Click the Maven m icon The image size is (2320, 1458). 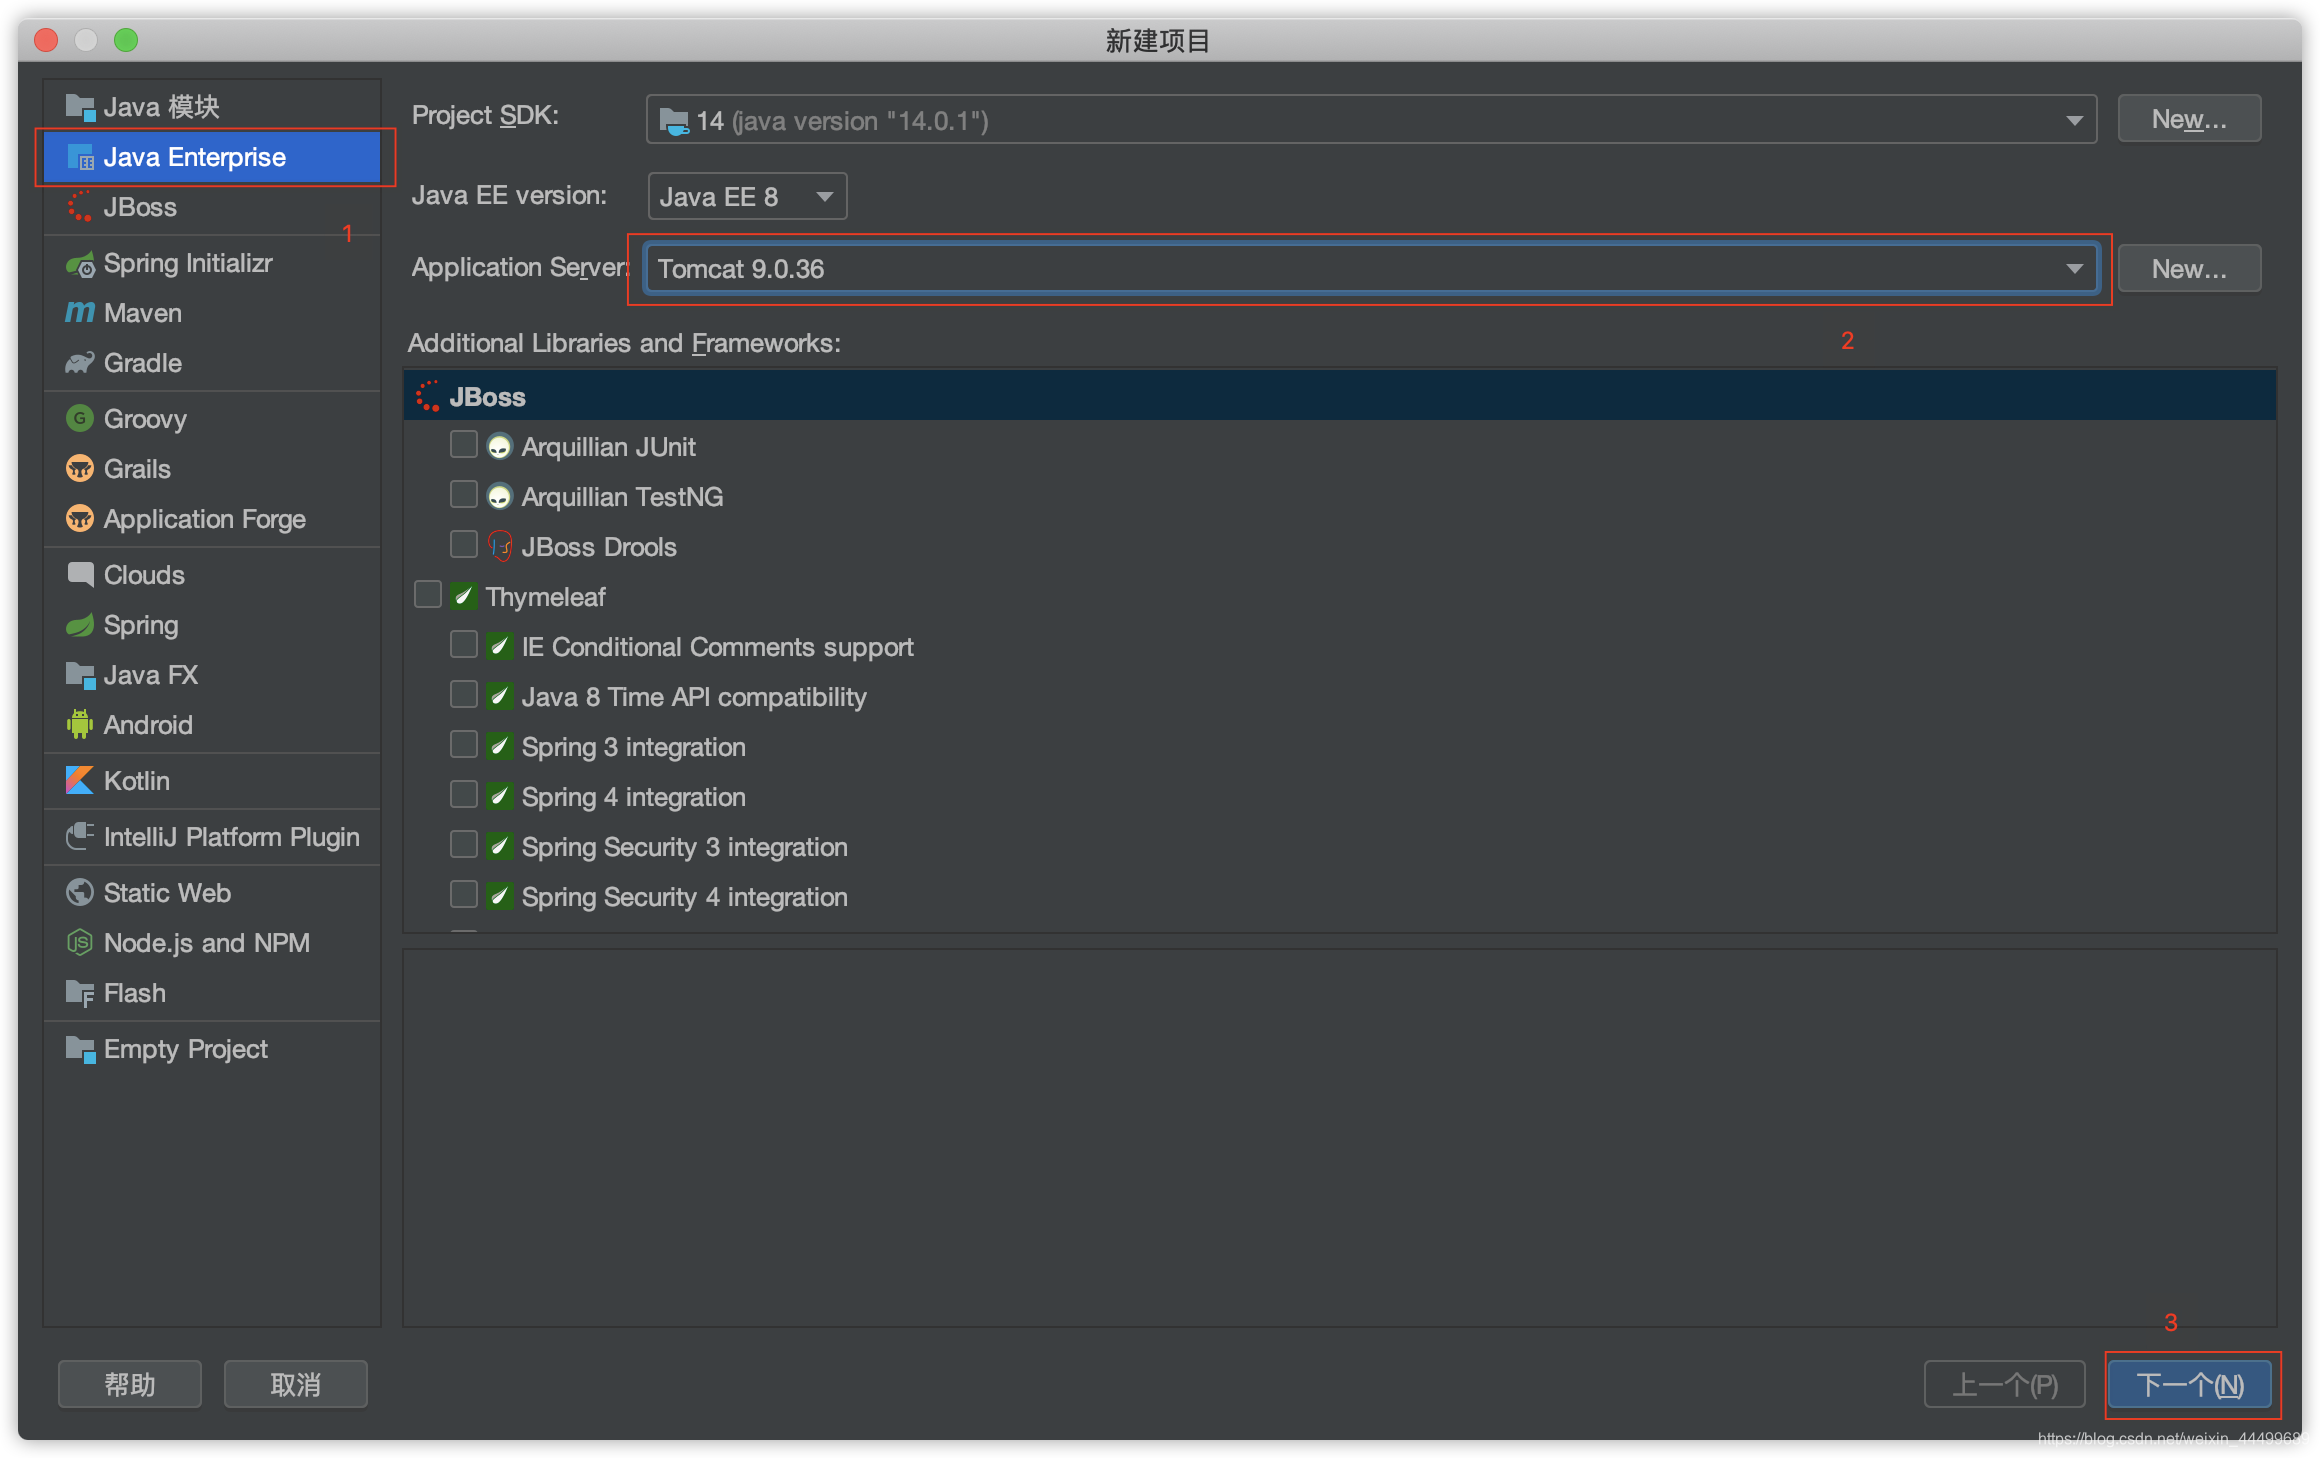[x=80, y=313]
